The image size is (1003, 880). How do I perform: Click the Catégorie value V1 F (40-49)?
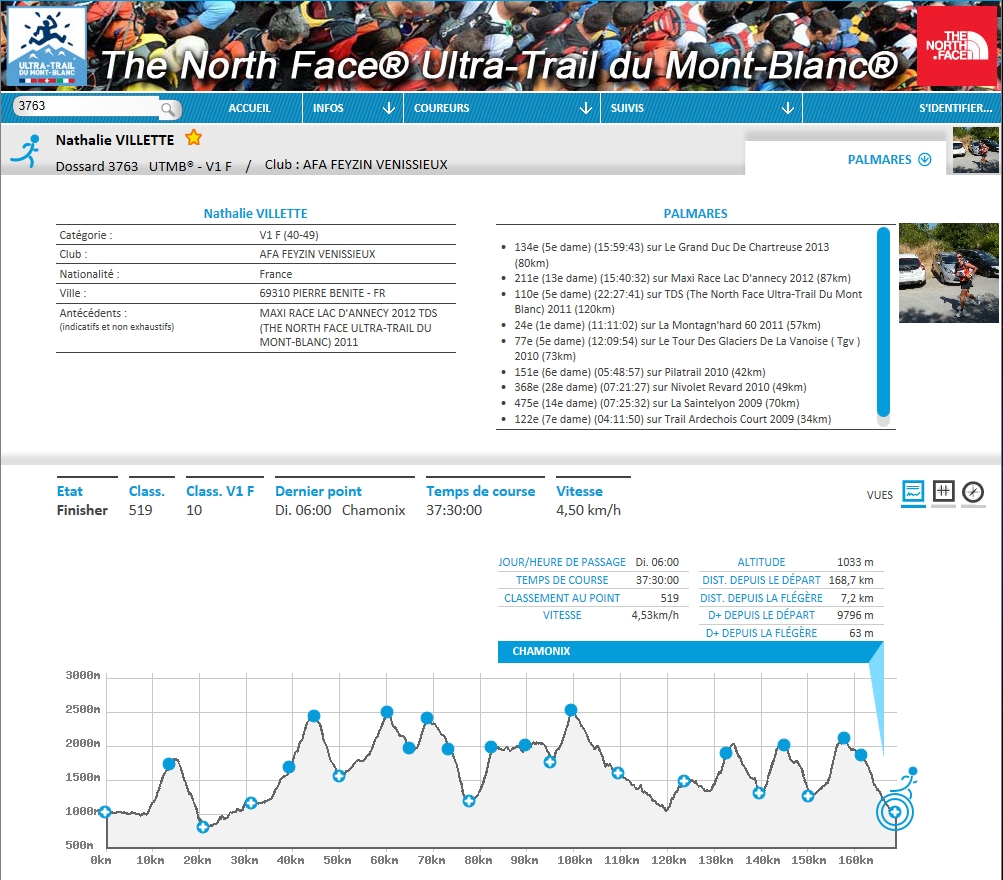point(288,235)
